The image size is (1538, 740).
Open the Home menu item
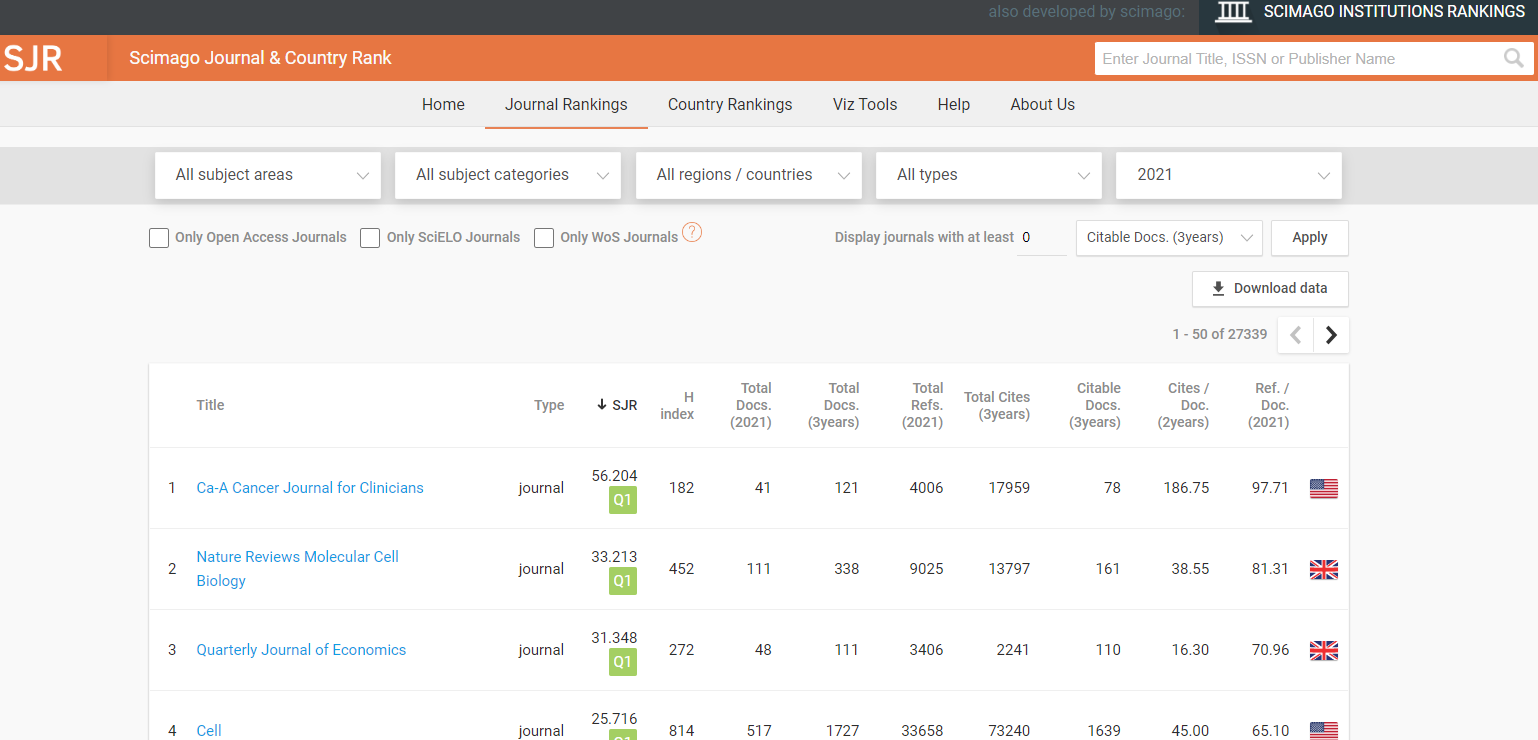443,104
